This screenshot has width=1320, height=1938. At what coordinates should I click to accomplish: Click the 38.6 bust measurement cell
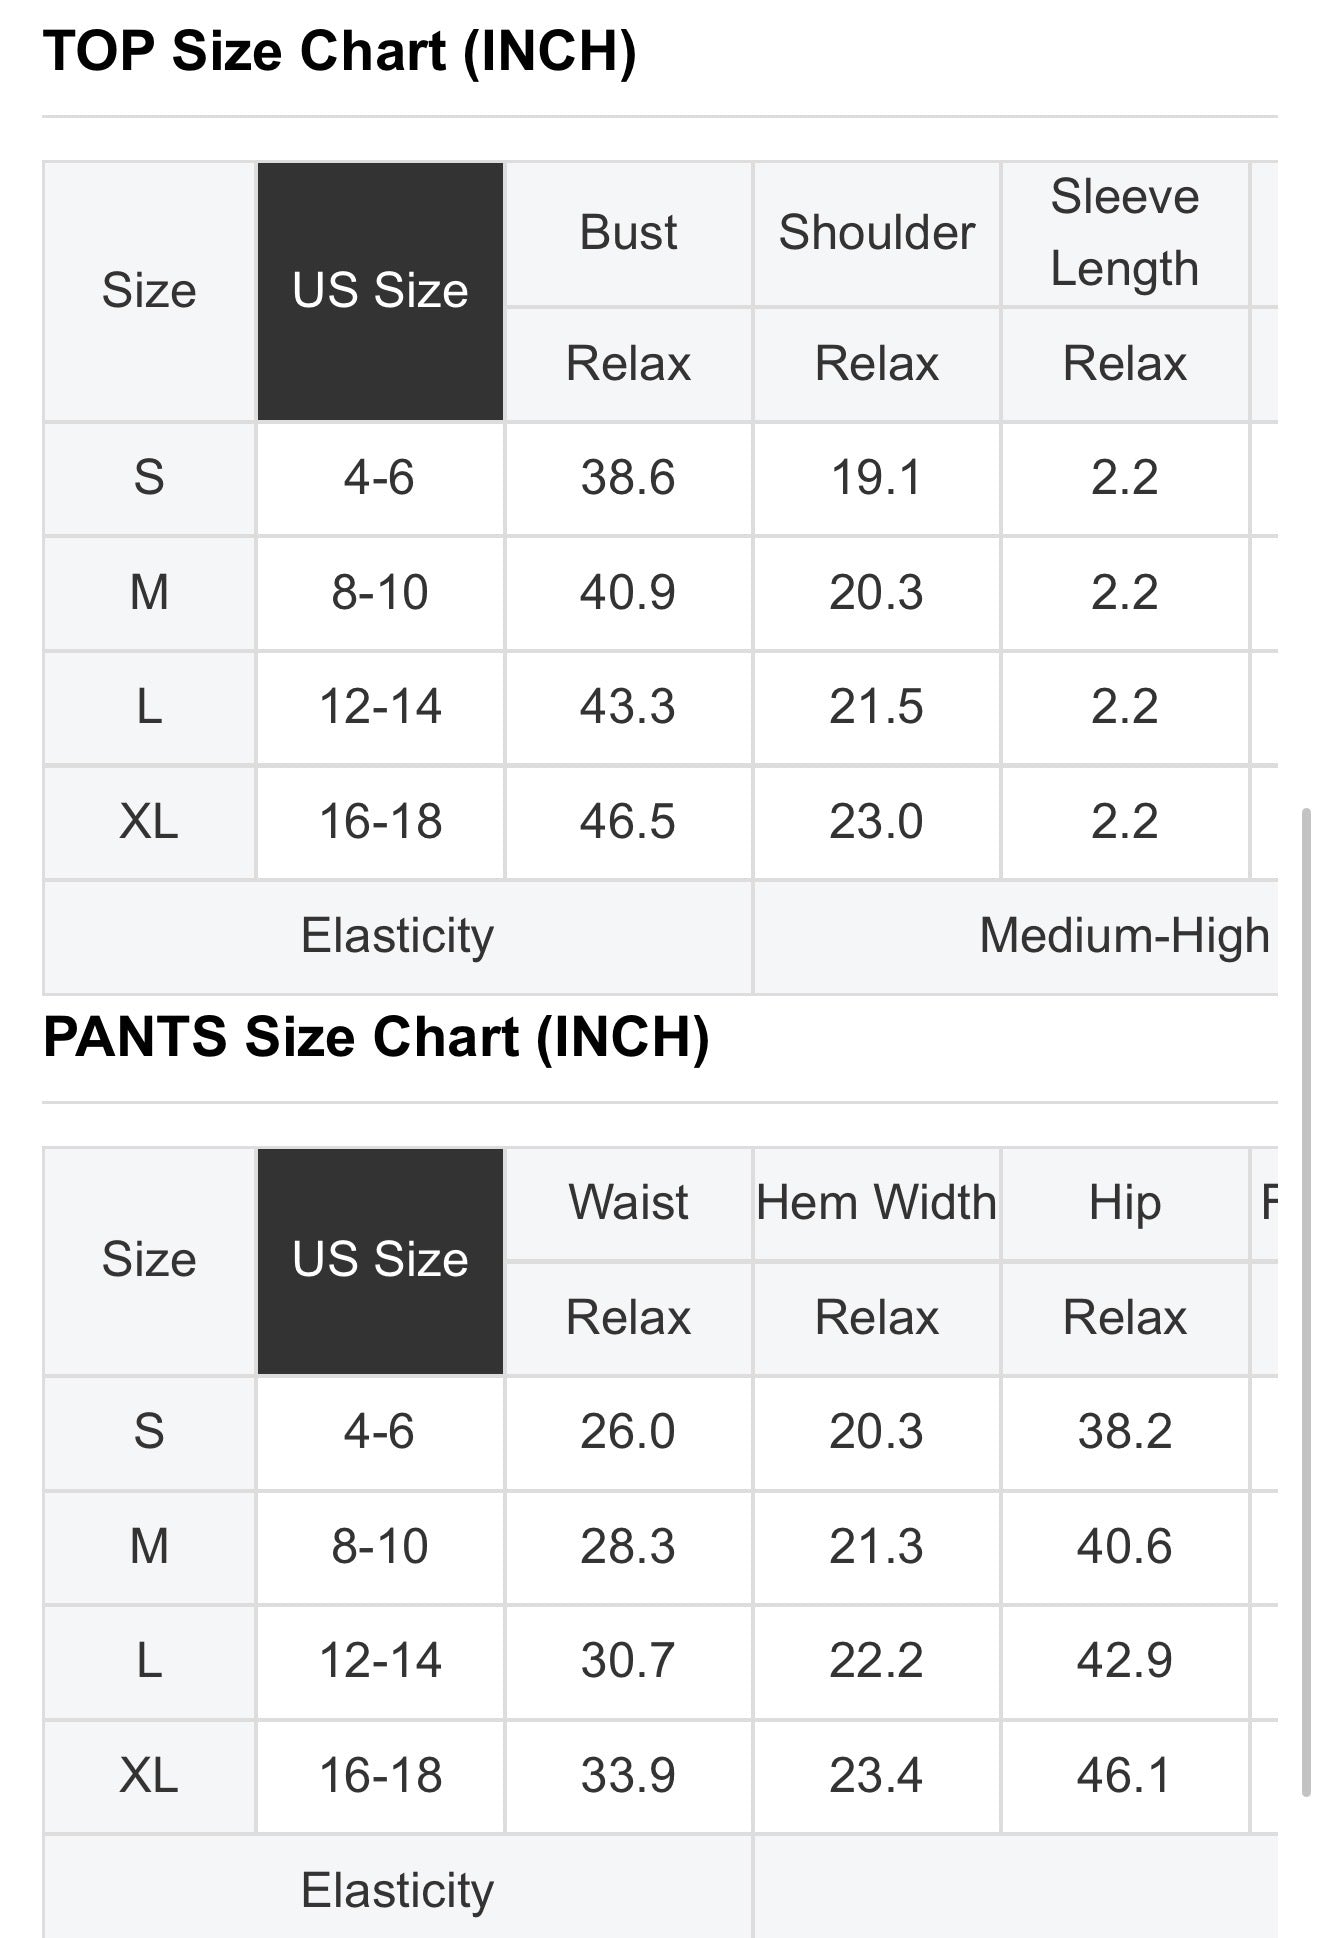[628, 478]
